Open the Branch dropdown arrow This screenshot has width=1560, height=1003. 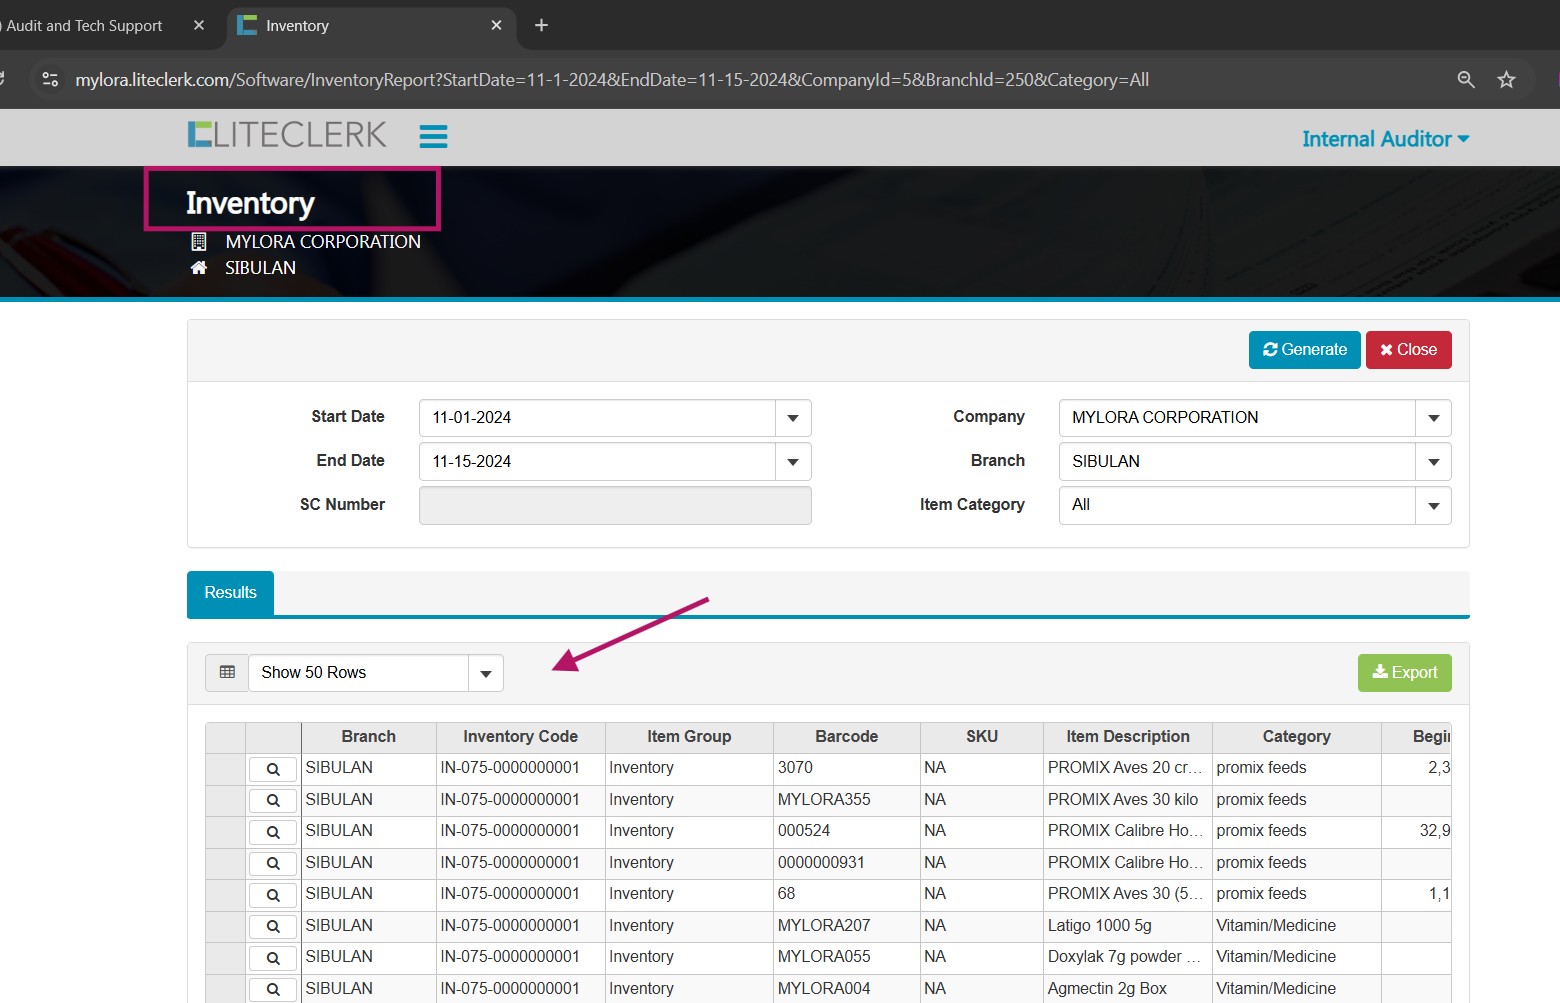pos(1433,462)
